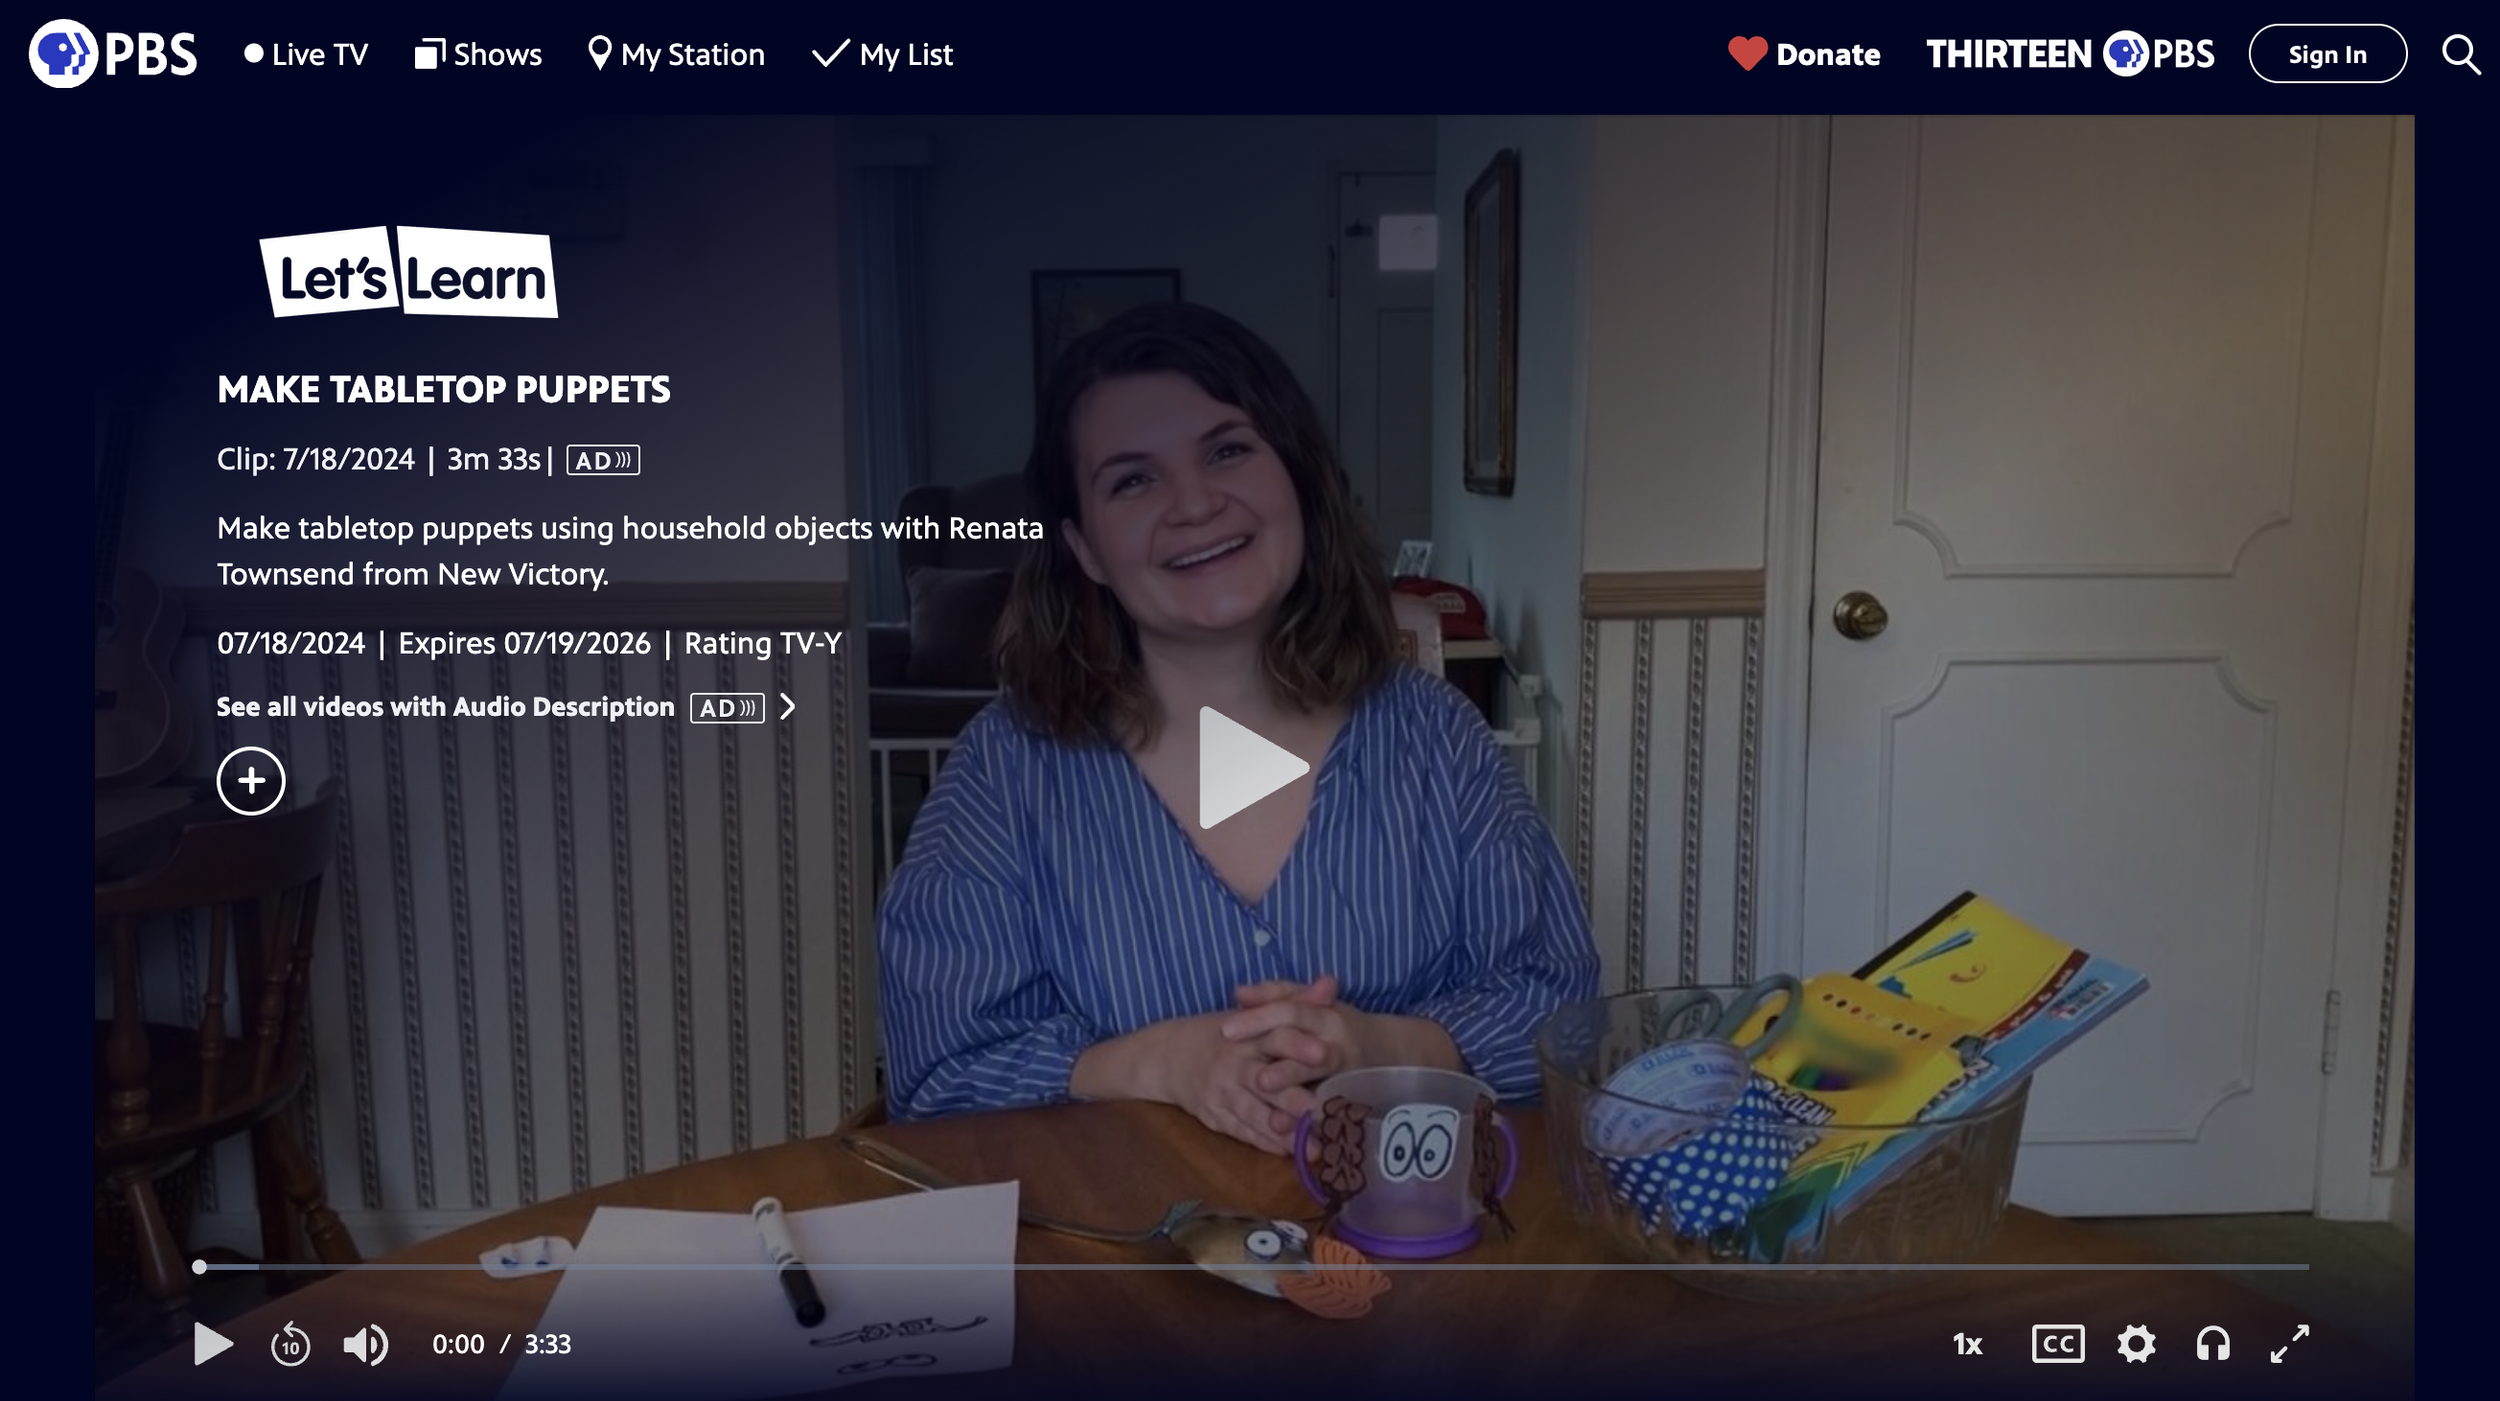Open video settings gear
The width and height of the screenshot is (2500, 1401).
pos(2136,1344)
